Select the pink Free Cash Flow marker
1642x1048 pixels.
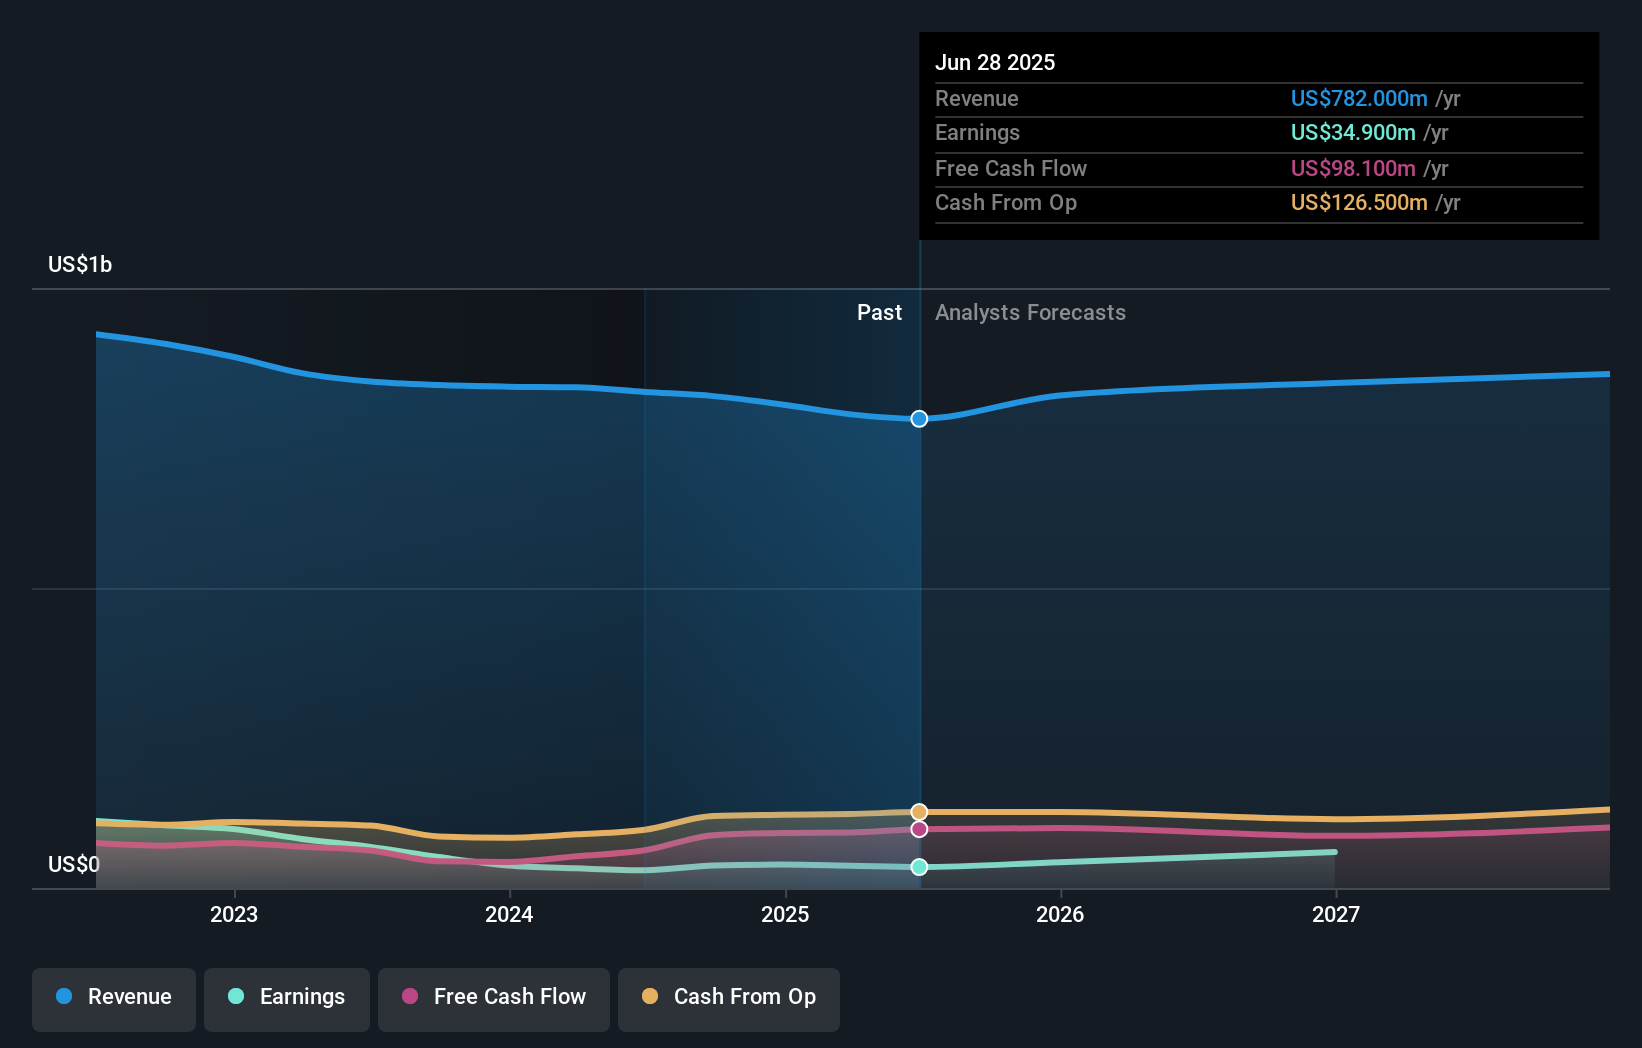click(x=918, y=829)
